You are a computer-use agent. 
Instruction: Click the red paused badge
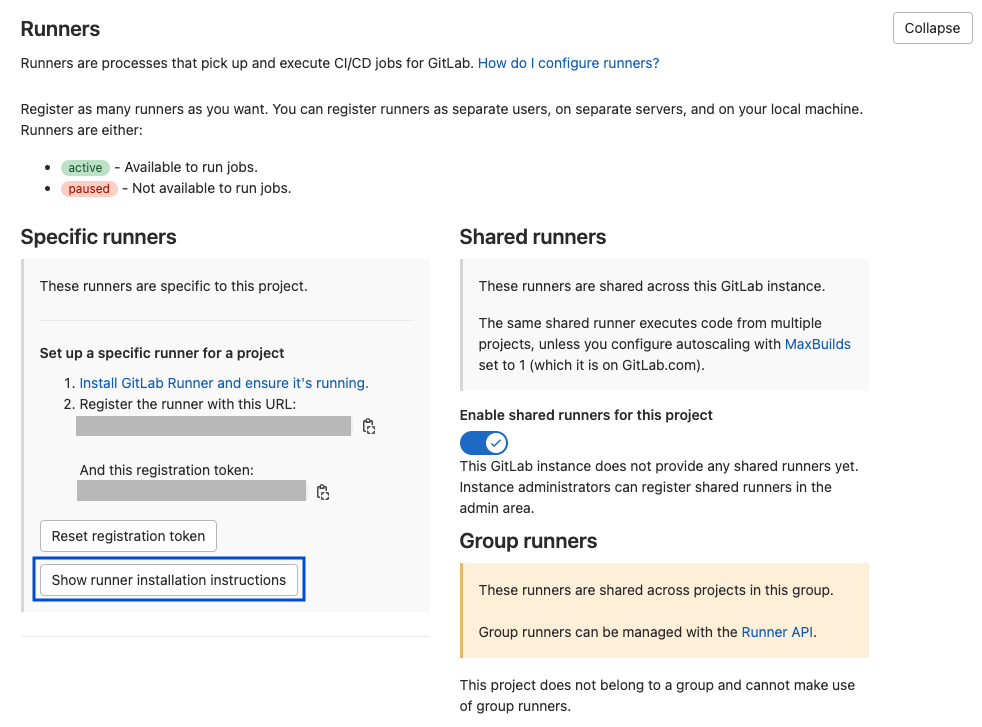pos(89,188)
